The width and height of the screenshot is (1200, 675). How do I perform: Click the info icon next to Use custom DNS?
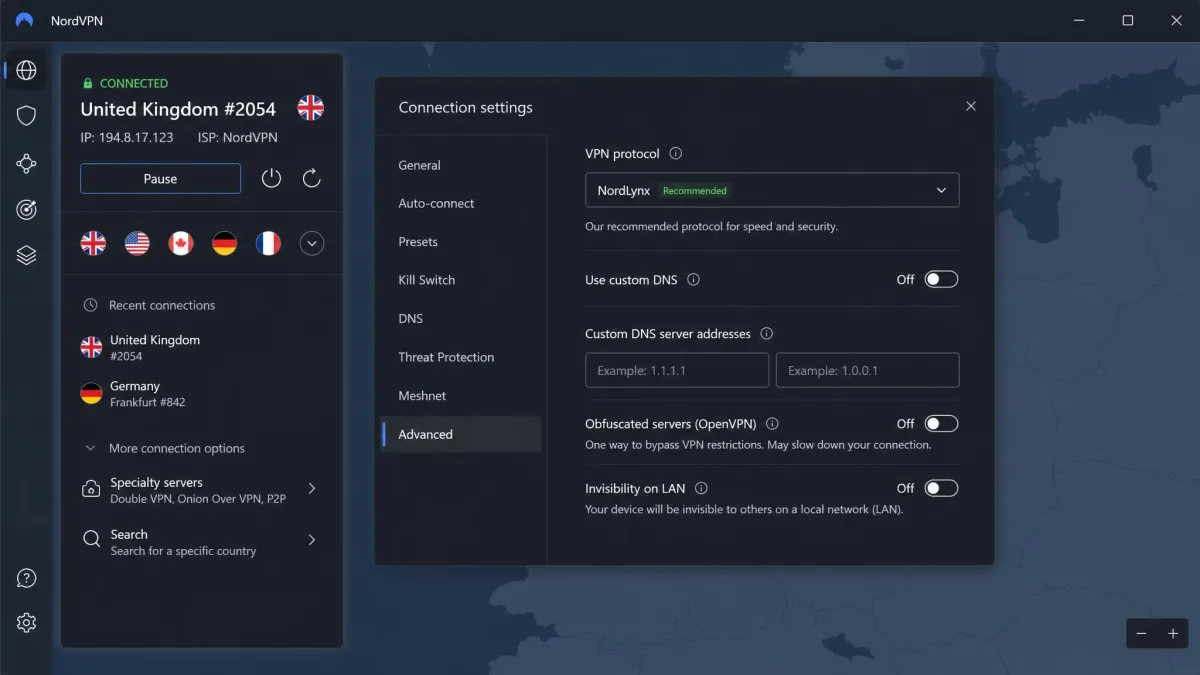point(694,280)
